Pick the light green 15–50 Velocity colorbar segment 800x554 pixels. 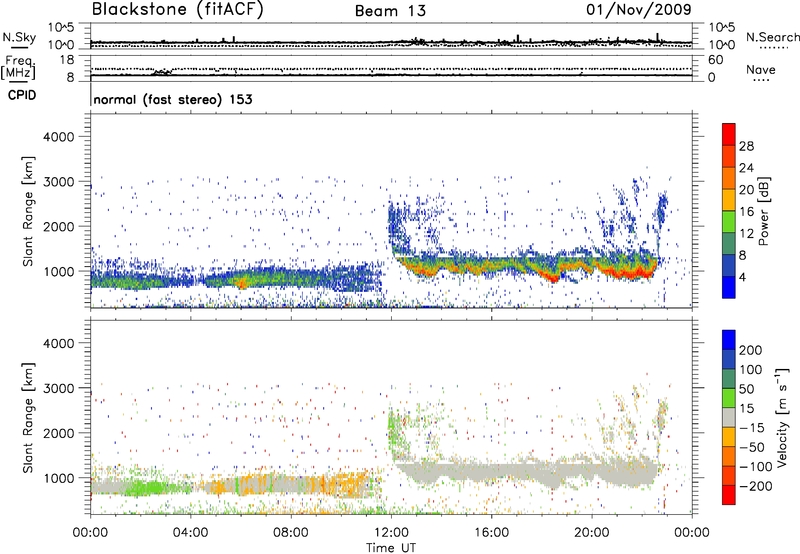point(729,398)
